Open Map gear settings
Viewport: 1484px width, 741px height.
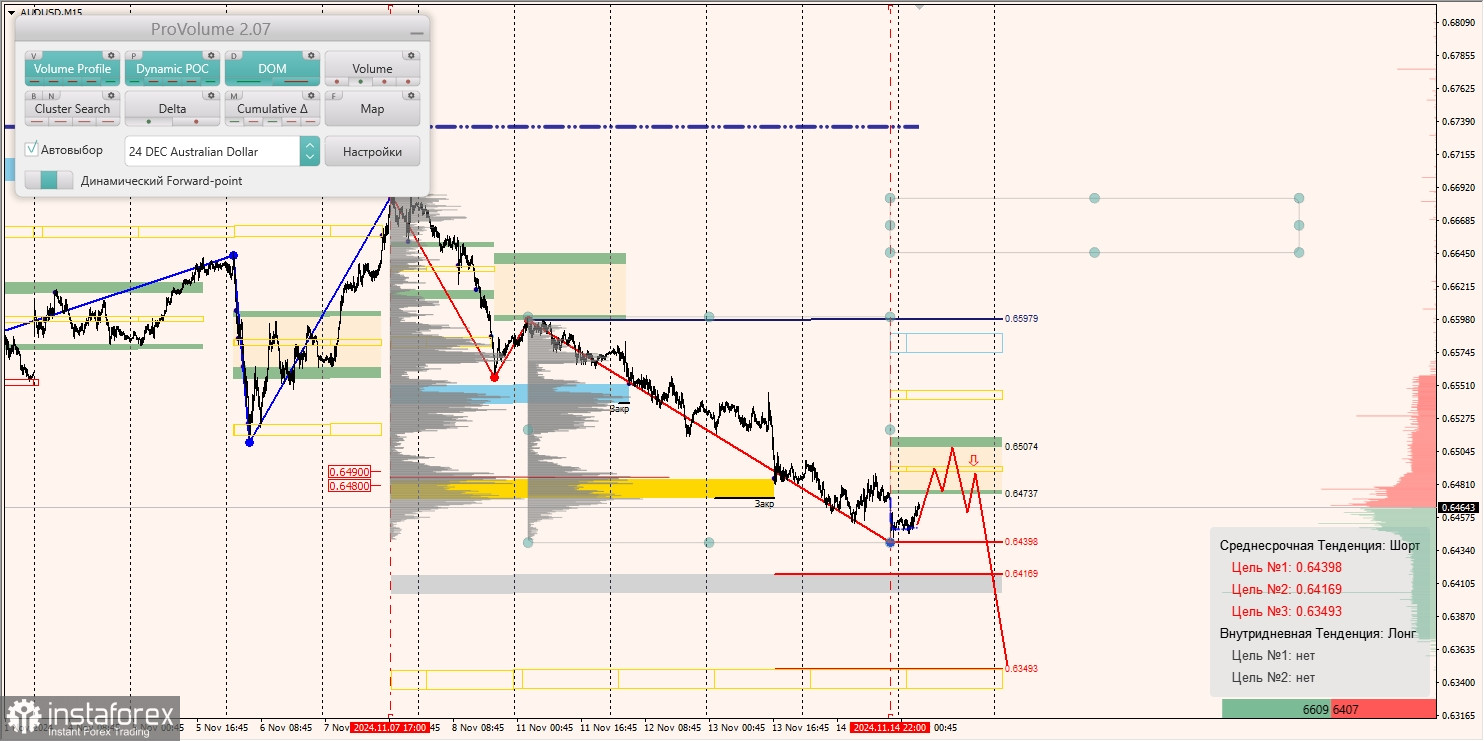click(411, 96)
